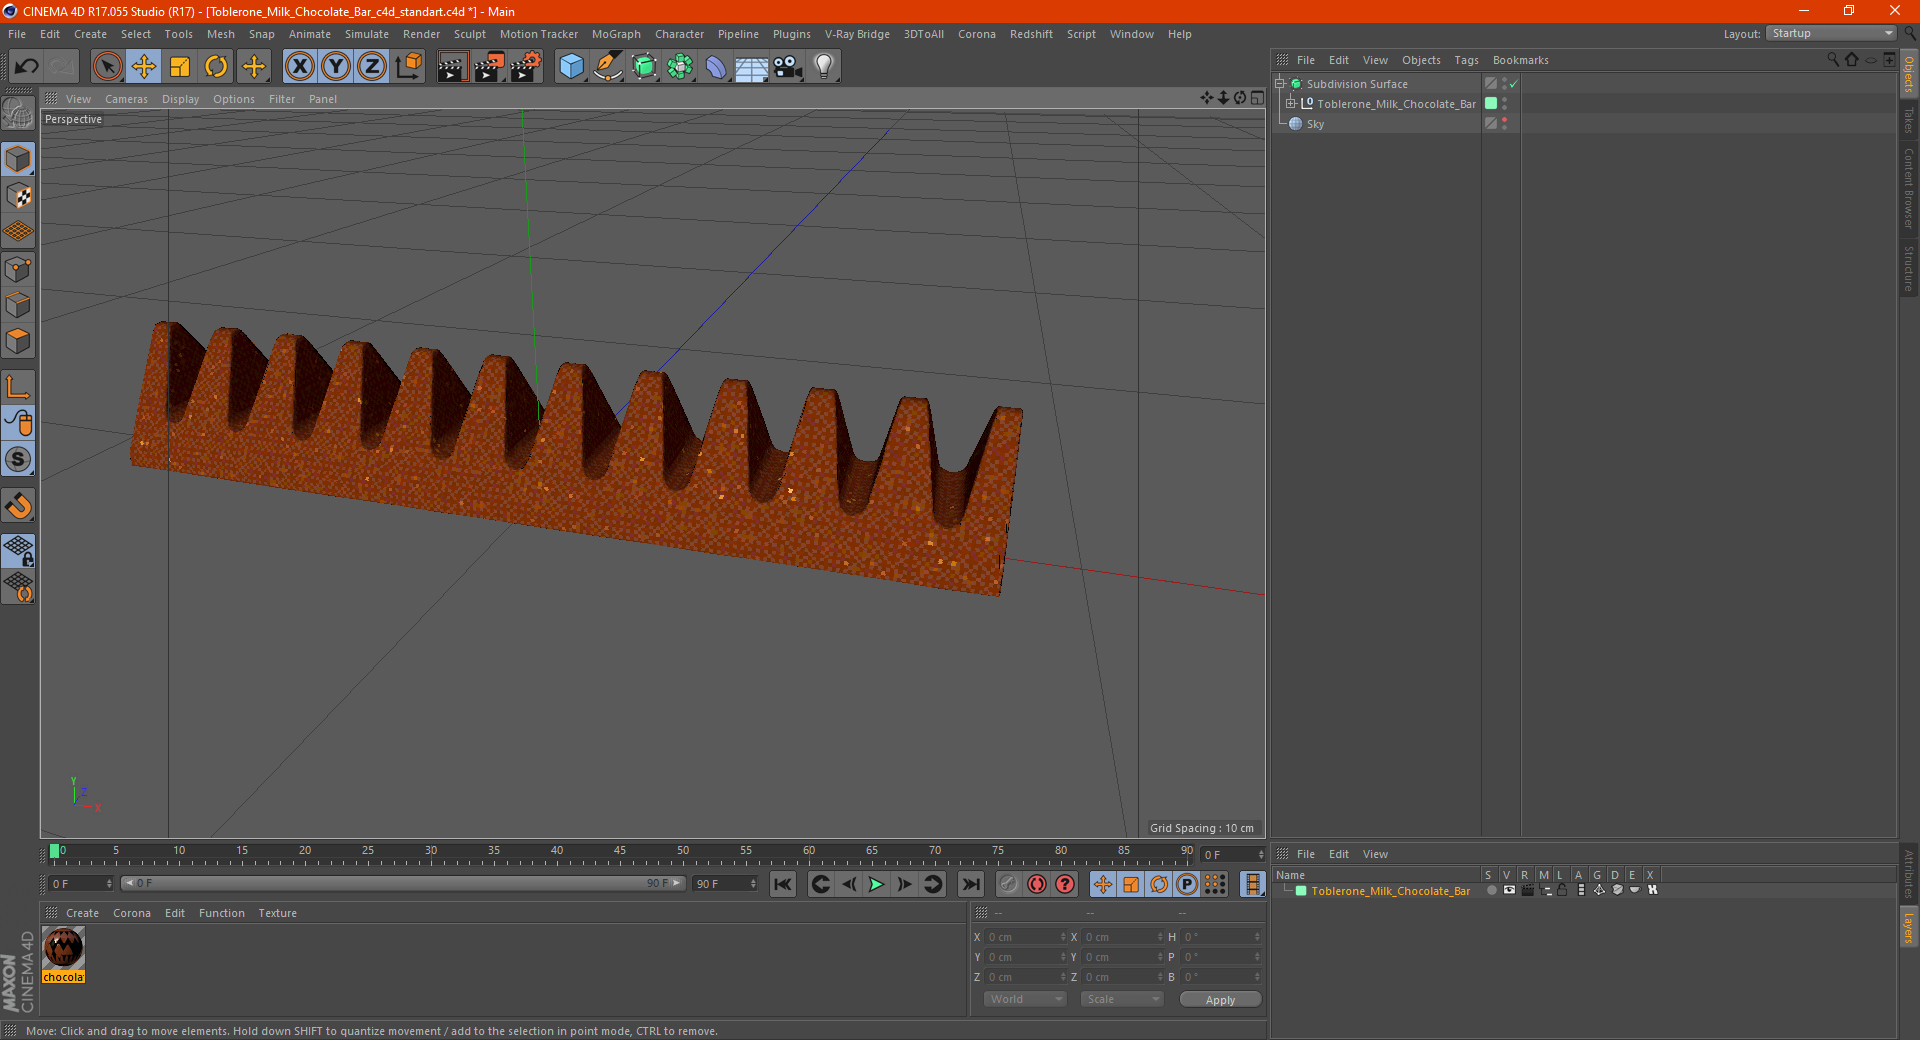Image resolution: width=1920 pixels, height=1040 pixels.
Task: Toggle X axis lock
Action: (x=299, y=67)
